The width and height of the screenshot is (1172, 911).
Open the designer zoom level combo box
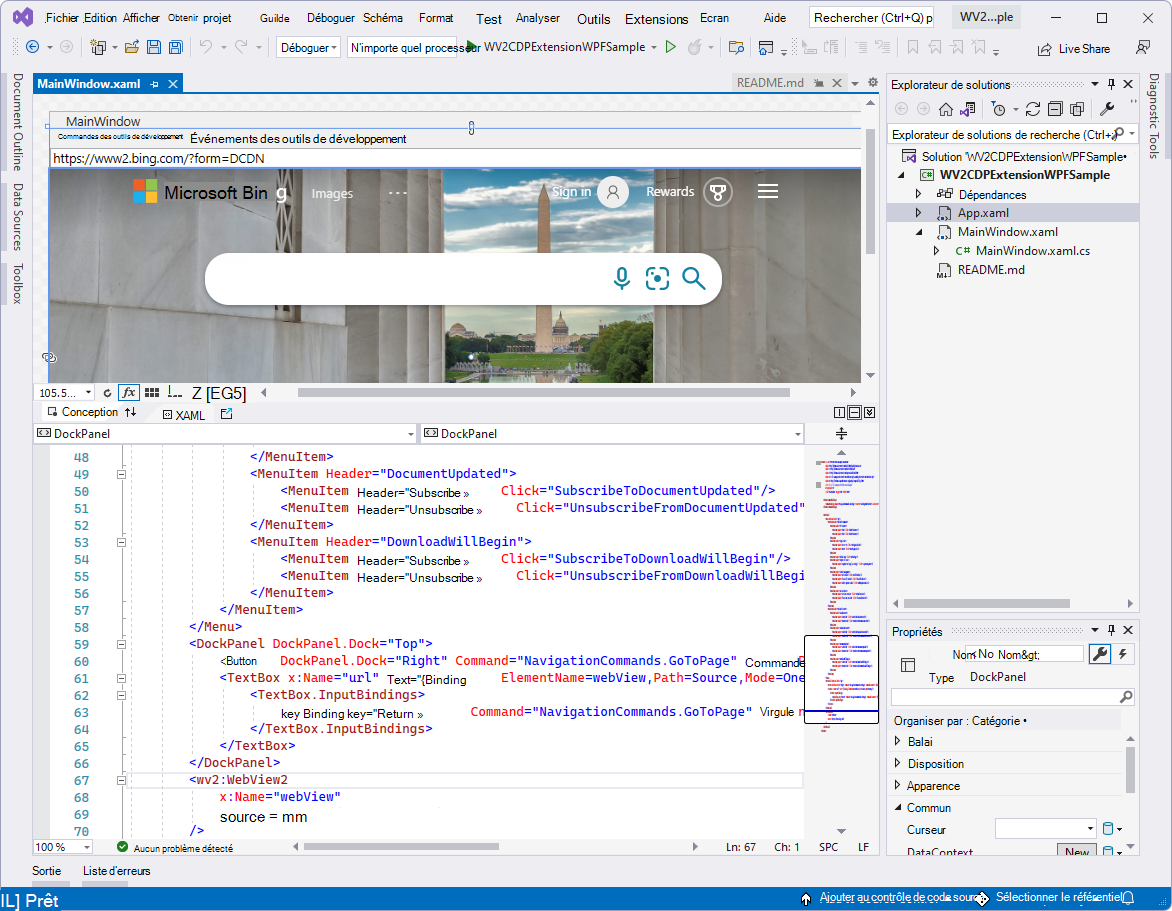point(62,392)
